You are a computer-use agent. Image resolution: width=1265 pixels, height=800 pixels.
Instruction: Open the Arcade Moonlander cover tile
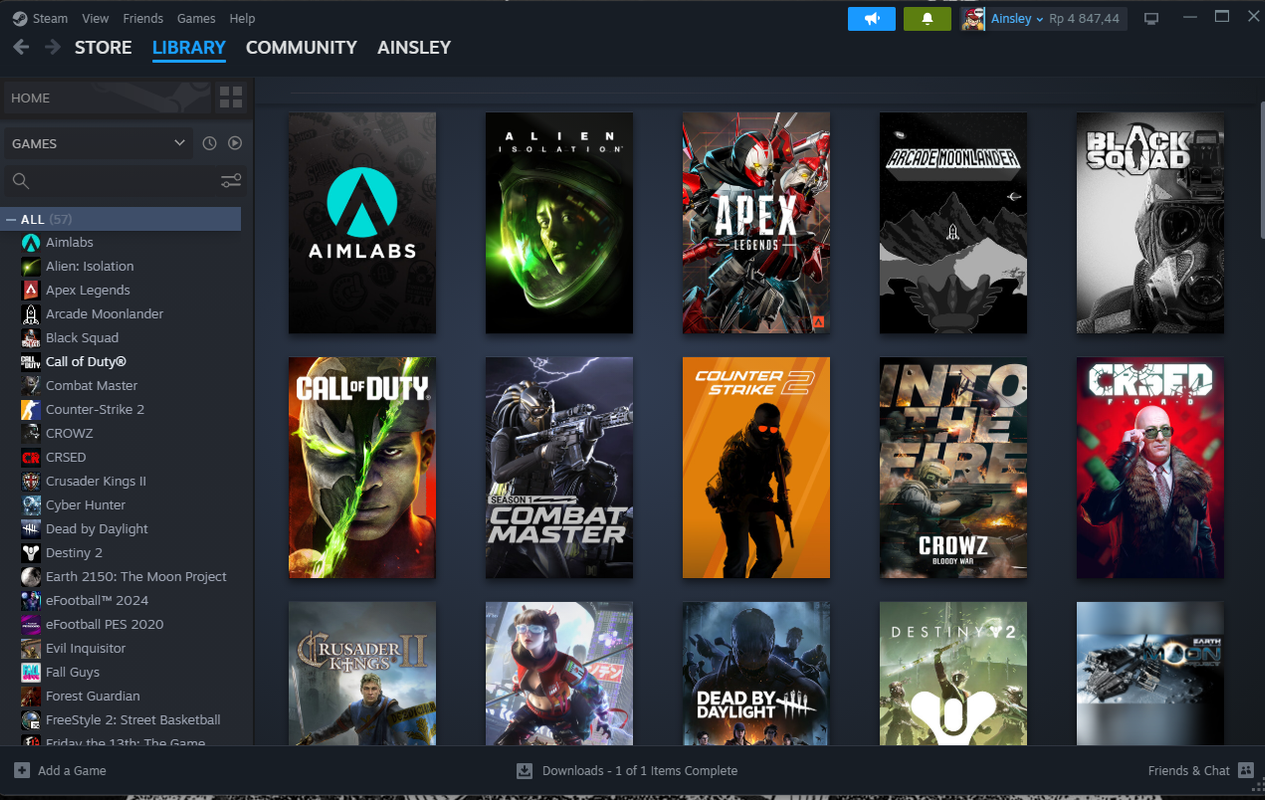pos(953,223)
